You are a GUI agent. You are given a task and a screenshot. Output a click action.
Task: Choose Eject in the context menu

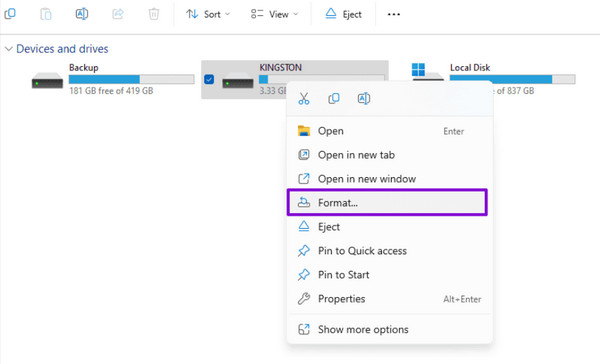(x=390, y=227)
